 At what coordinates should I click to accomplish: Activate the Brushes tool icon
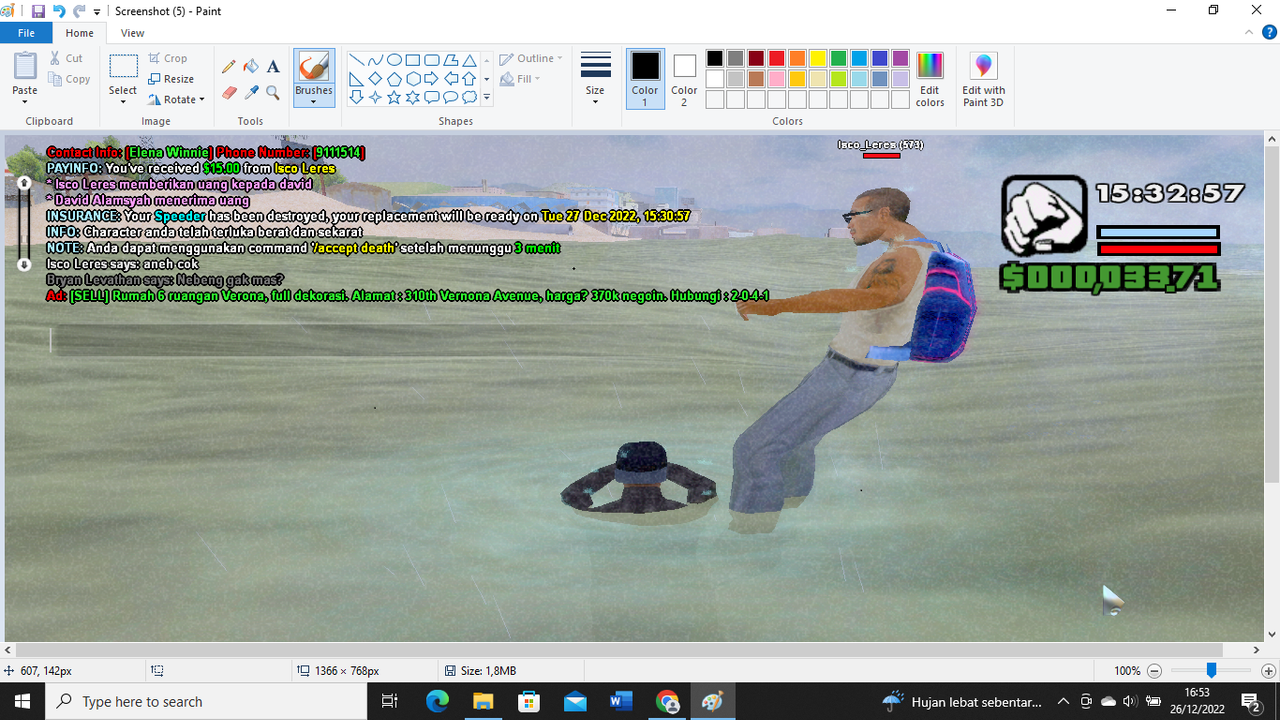click(x=314, y=67)
